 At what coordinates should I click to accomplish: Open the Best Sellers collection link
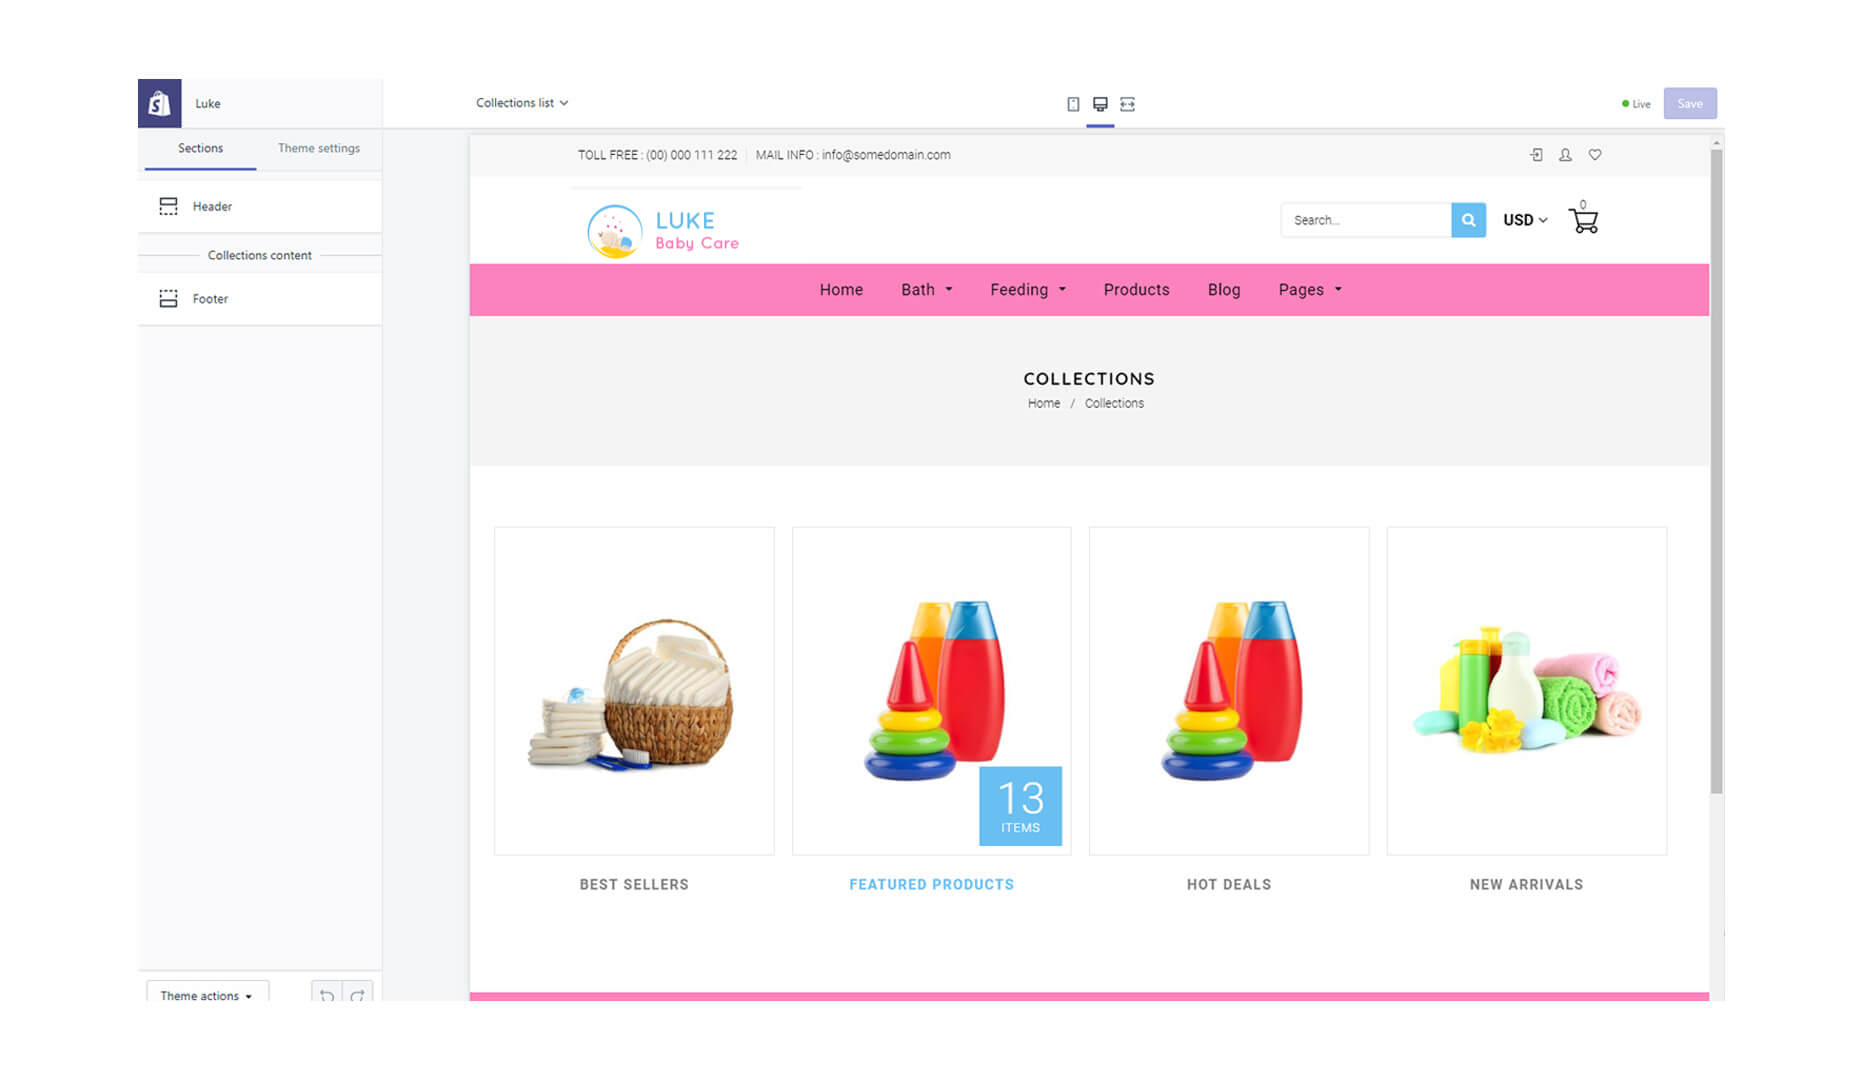coord(634,885)
